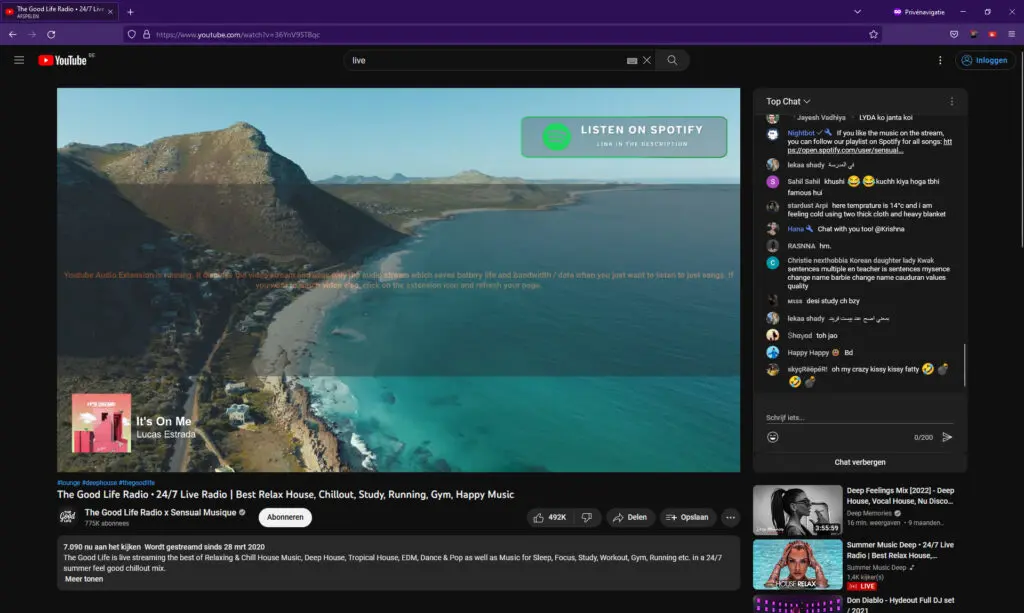The image size is (1024, 613).
Task: Expand description with Meer tonen
Action: tap(84, 579)
